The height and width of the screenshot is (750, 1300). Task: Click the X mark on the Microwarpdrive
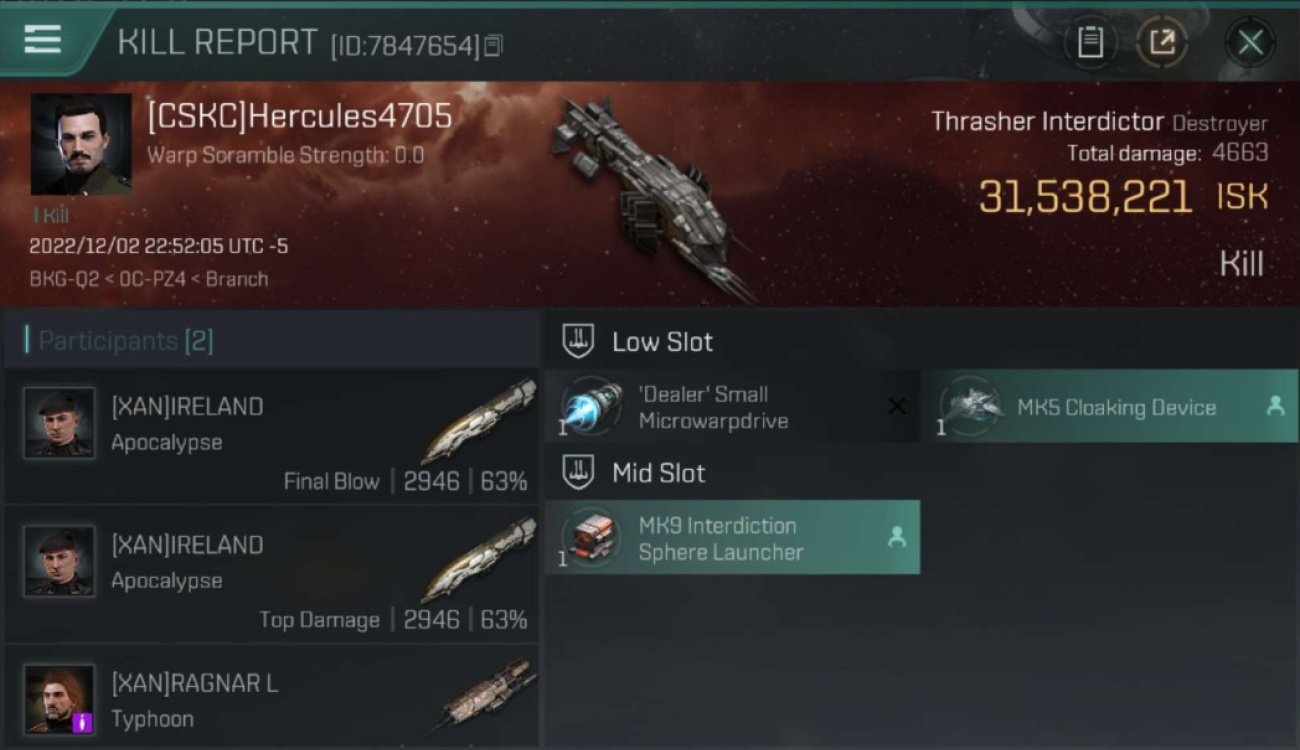[x=897, y=406]
